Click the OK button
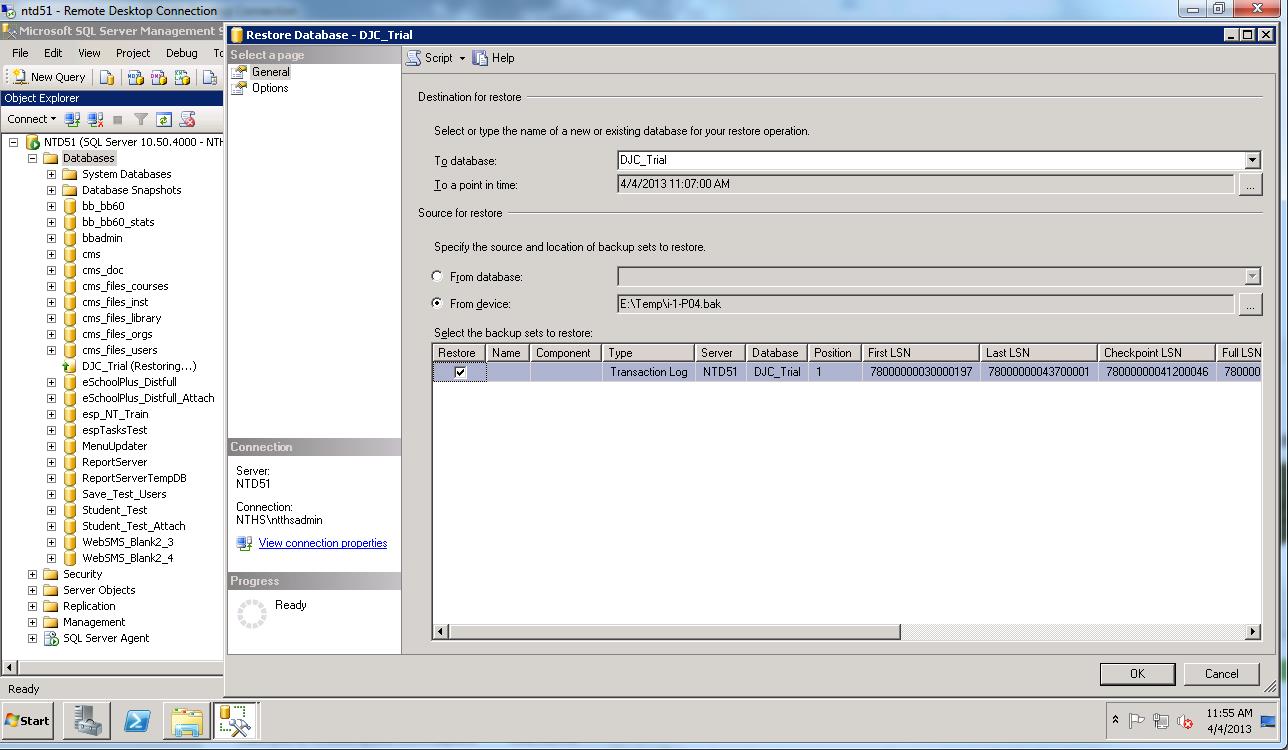This screenshot has width=1288, height=750. pyautogui.click(x=1137, y=674)
